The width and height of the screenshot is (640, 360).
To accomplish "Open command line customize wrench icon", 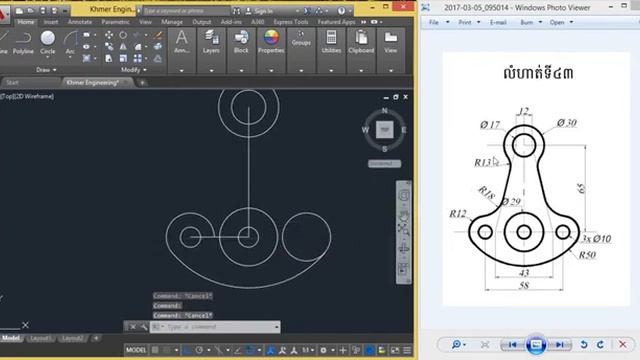I will point(143,327).
